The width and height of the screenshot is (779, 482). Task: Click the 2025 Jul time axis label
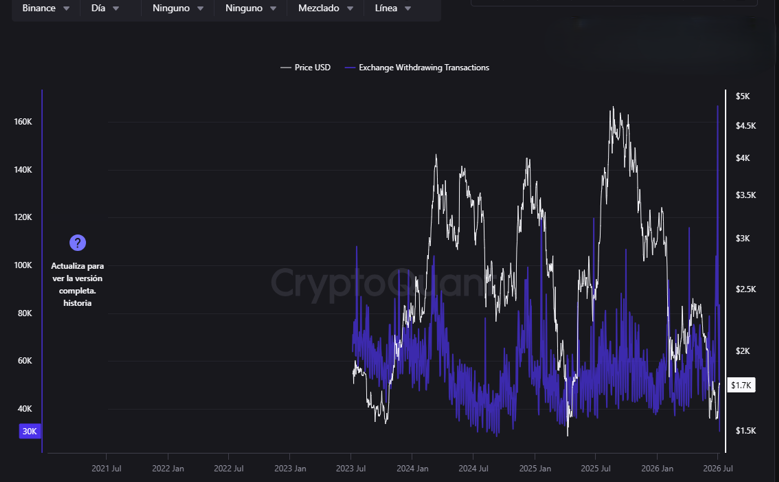click(596, 469)
